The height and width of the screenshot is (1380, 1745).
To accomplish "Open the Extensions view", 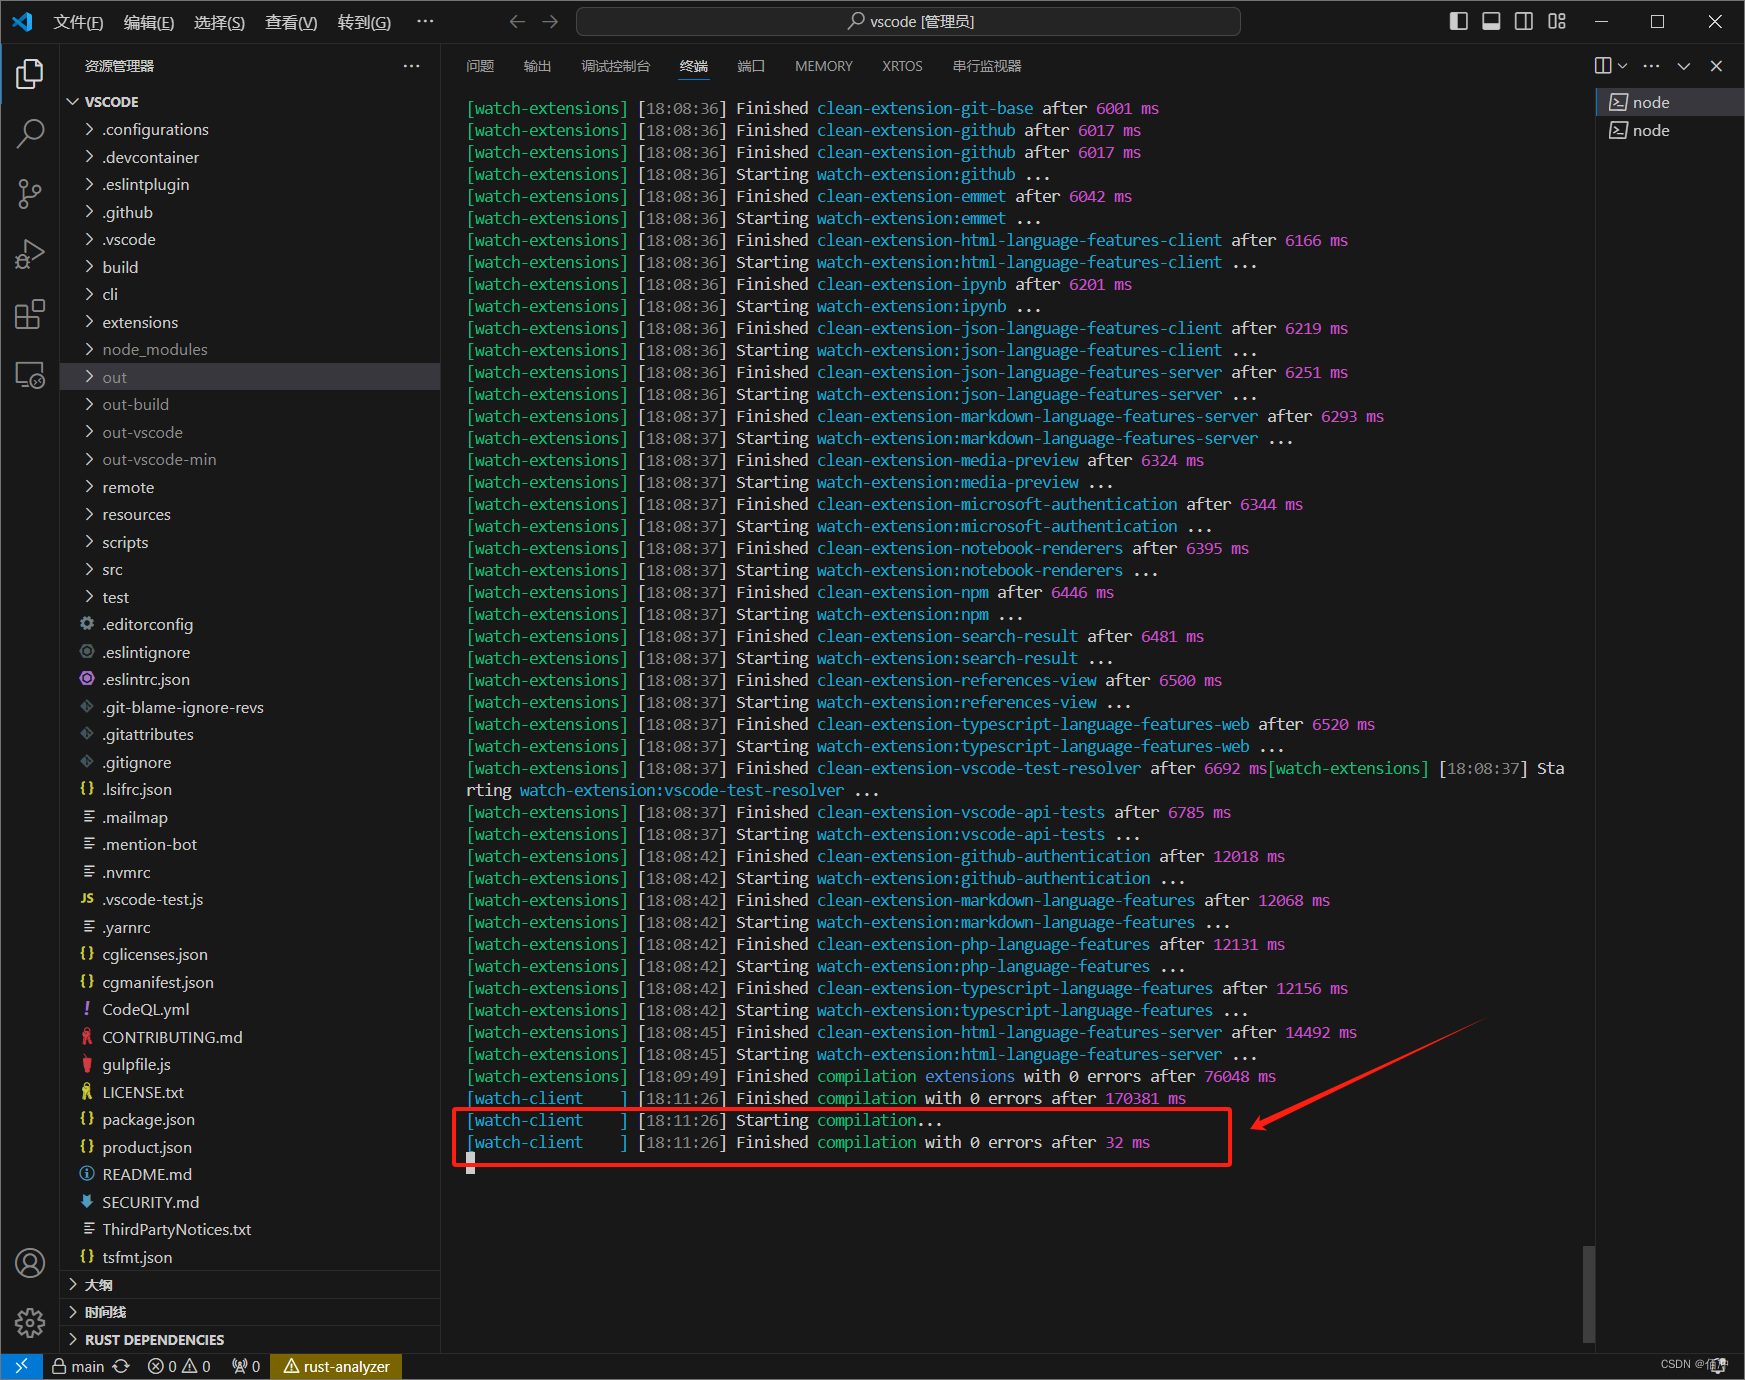I will (30, 313).
